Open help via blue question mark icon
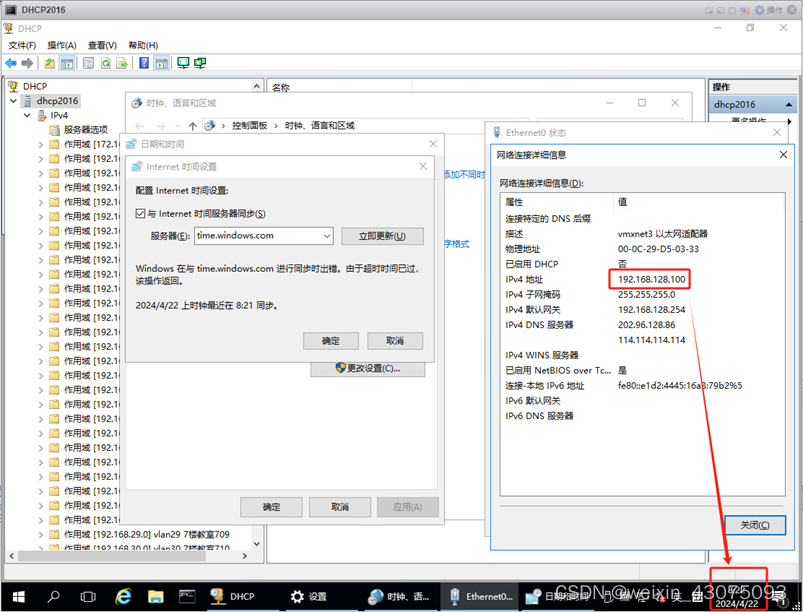This screenshot has height=612, width=803. point(144,63)
